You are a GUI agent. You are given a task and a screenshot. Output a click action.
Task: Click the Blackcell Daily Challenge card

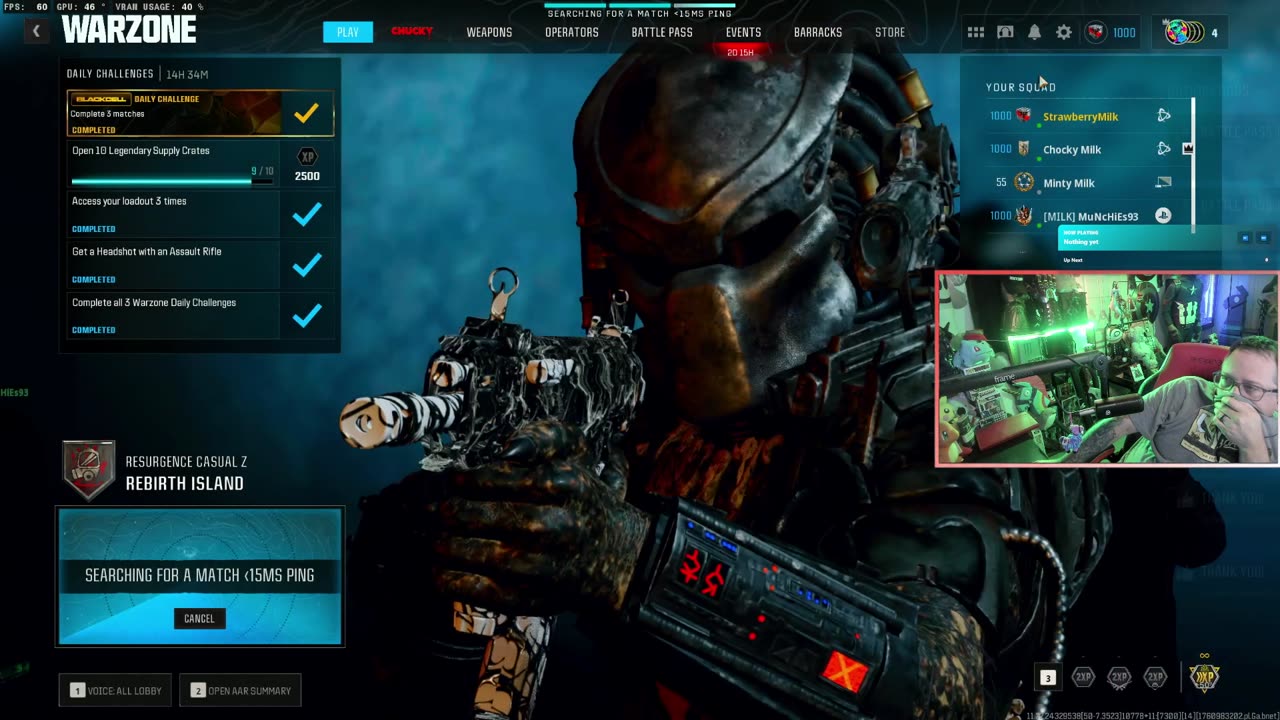tap(201, 113)
